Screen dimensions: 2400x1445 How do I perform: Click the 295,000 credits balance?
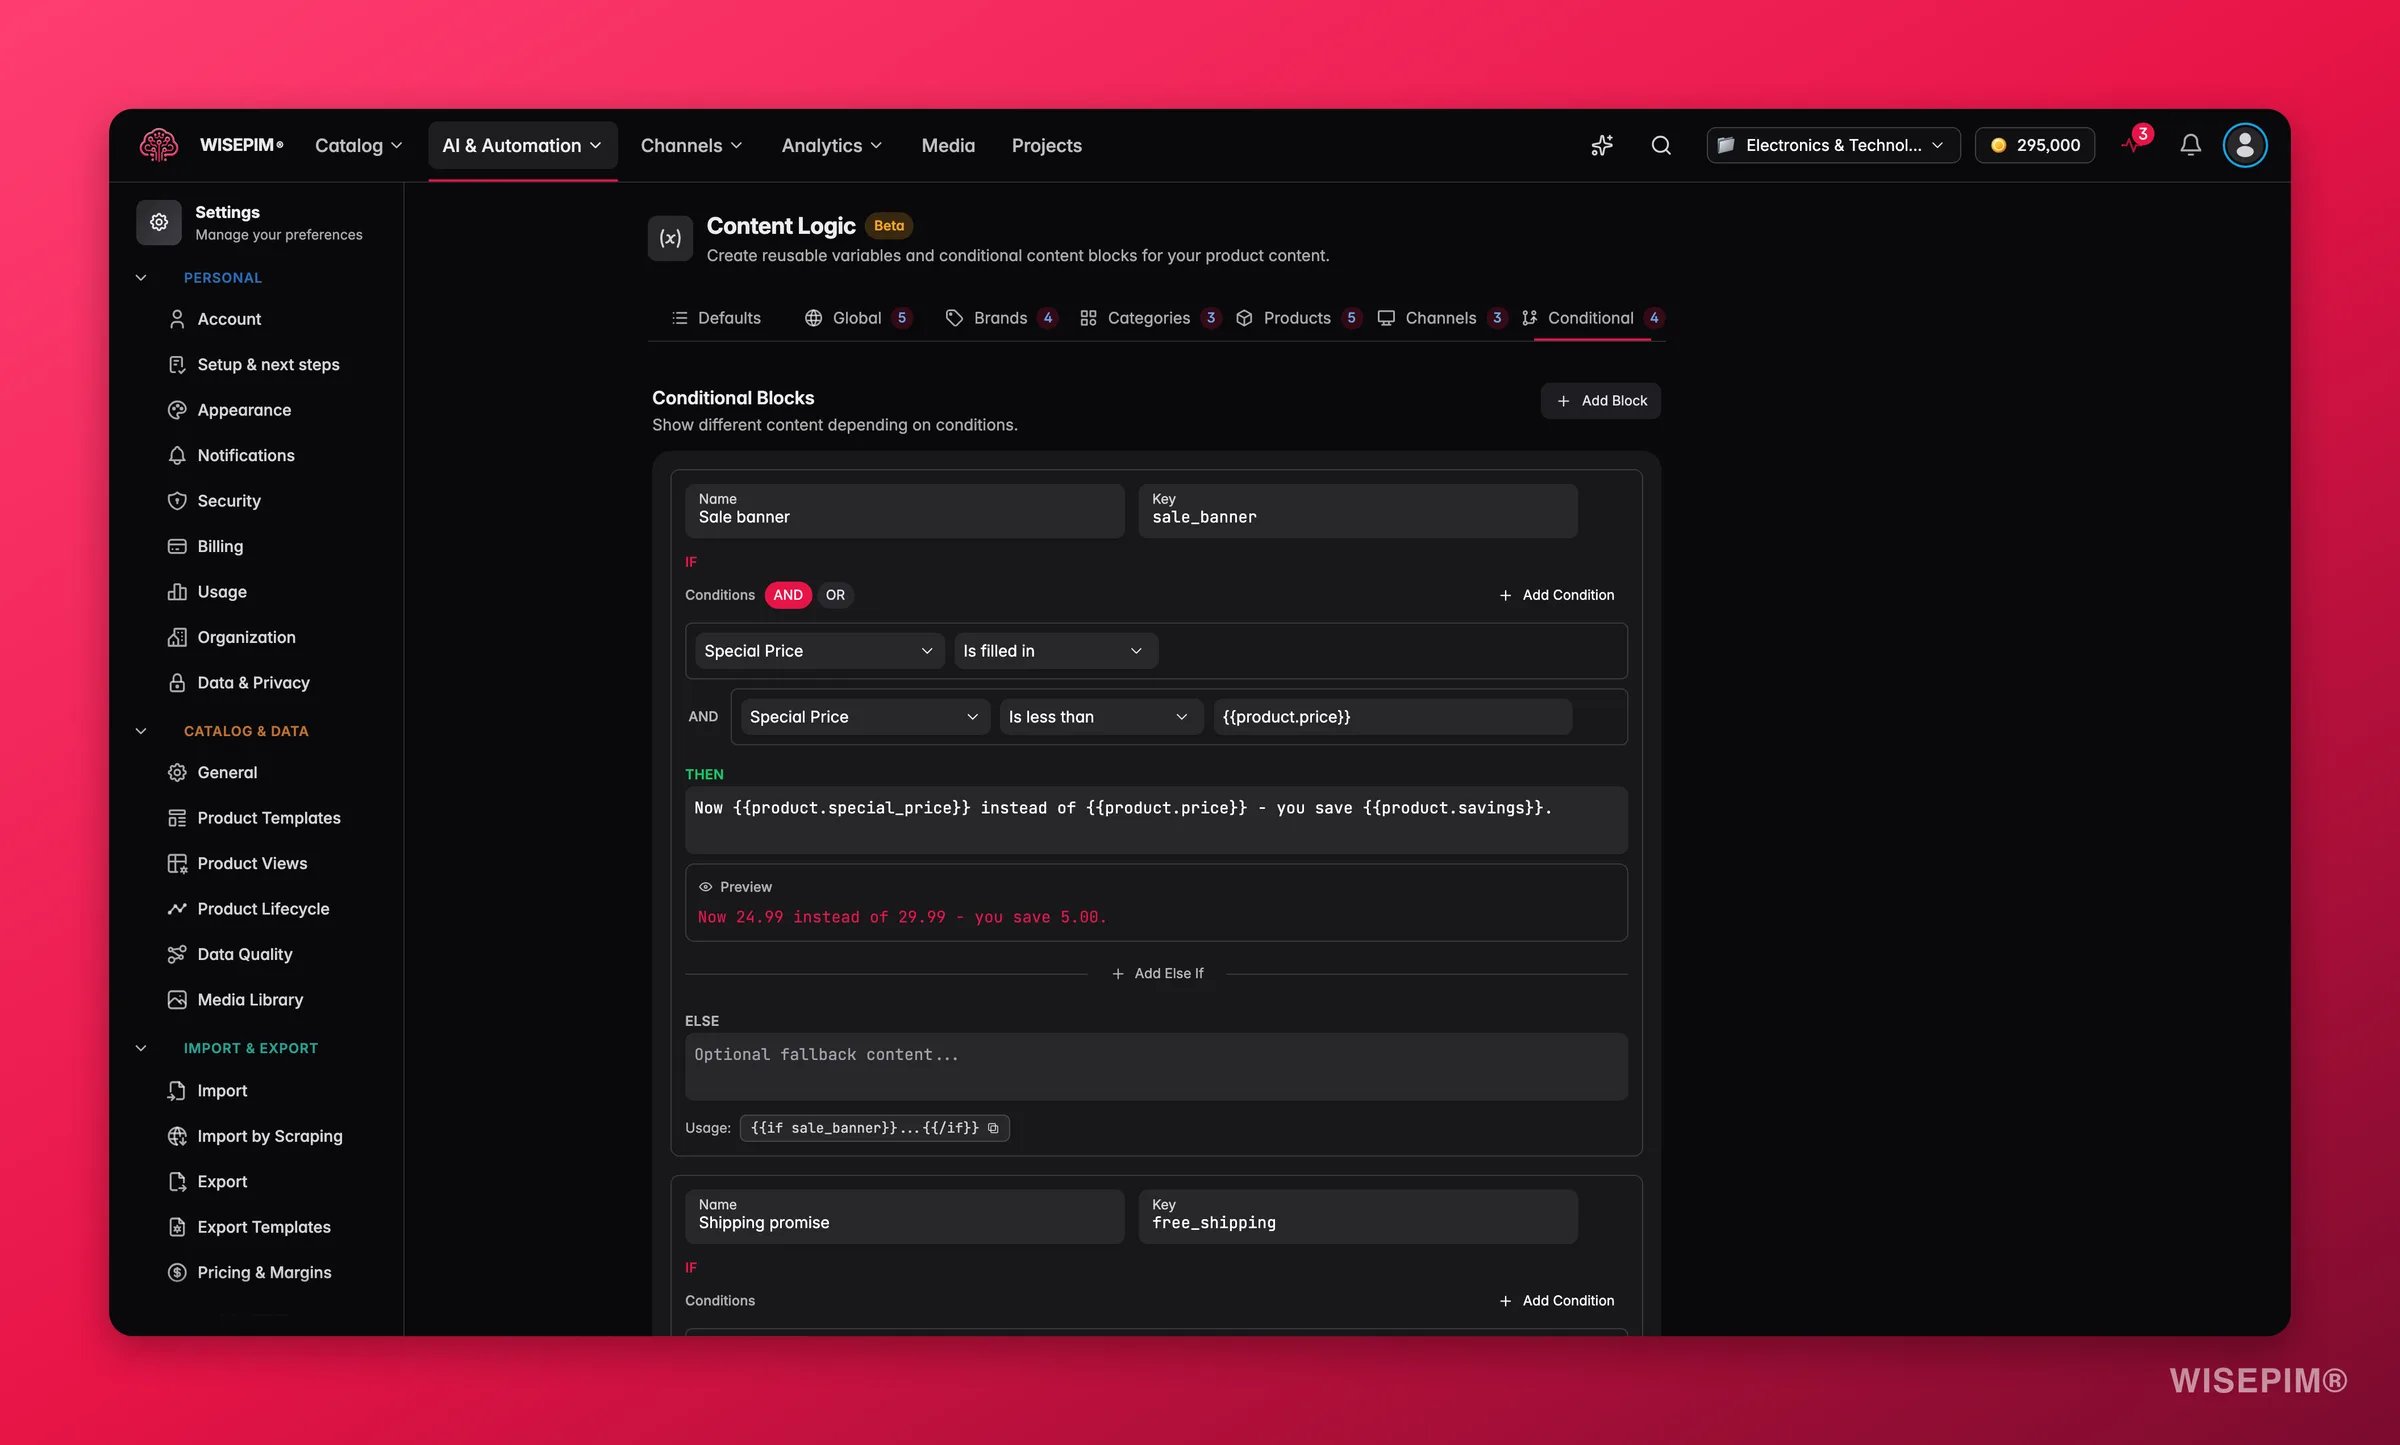2034,145
